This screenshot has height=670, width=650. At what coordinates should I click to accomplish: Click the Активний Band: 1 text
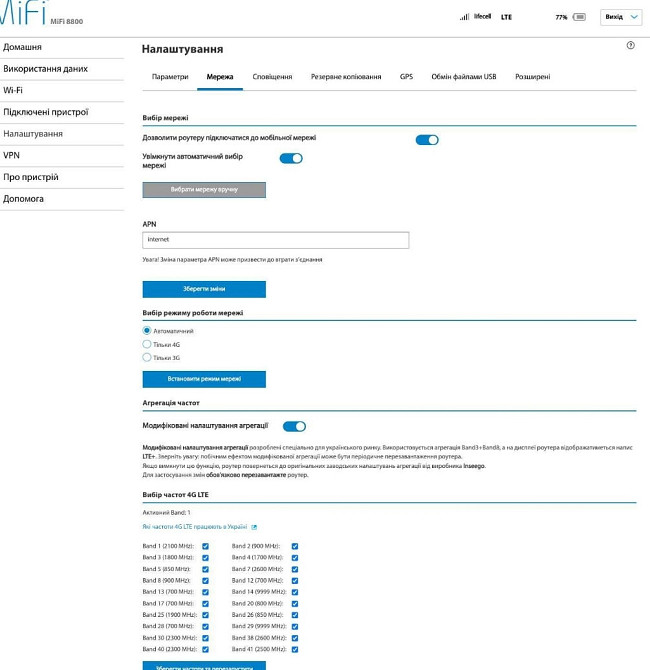point(166,512)
